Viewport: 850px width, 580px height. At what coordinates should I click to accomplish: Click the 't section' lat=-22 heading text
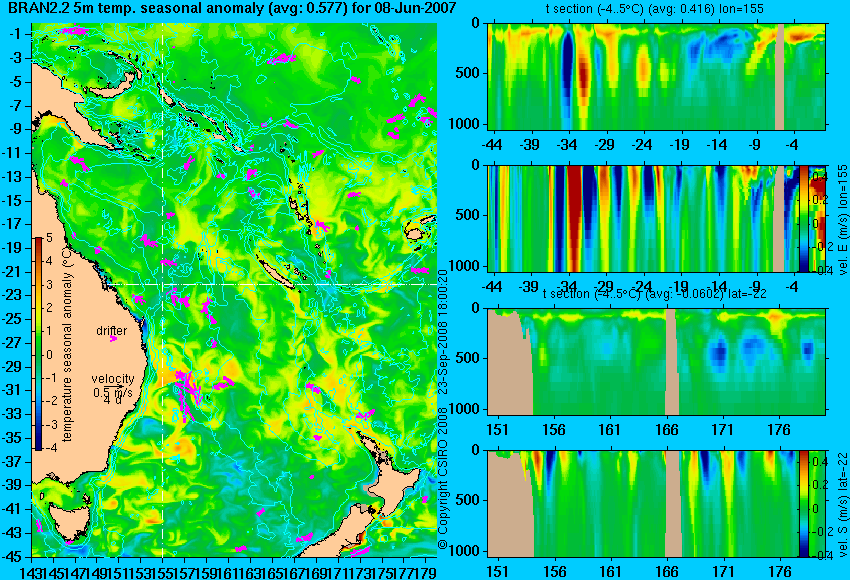pos(654,294)
